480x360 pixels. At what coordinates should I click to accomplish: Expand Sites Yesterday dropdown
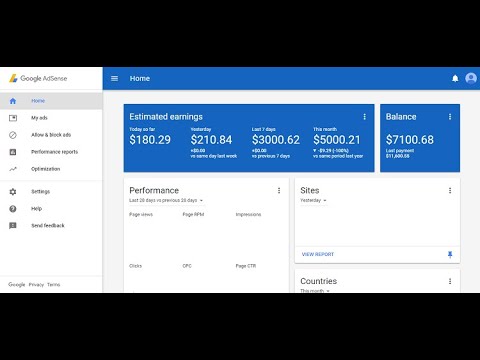pyautogui.click(x=313, y=200)
